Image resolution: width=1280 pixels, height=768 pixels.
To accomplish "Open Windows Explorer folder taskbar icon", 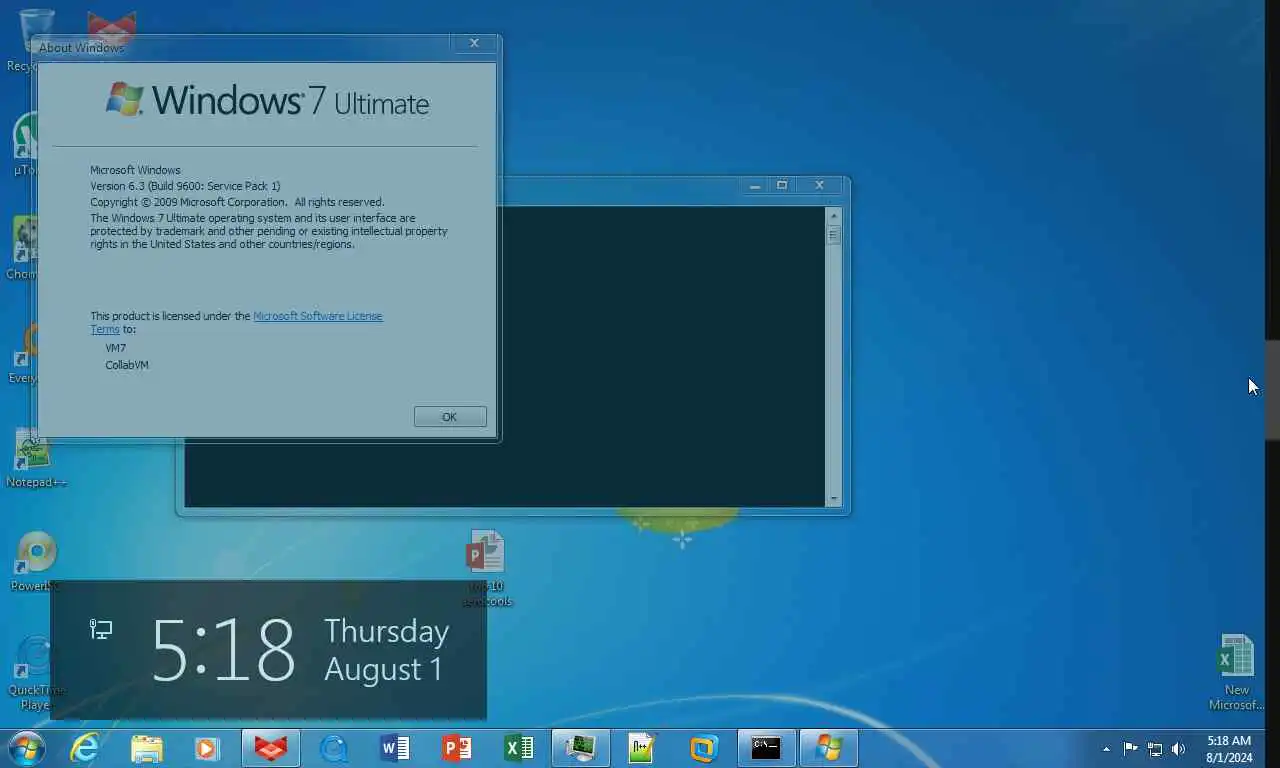I will pos(146,748).
